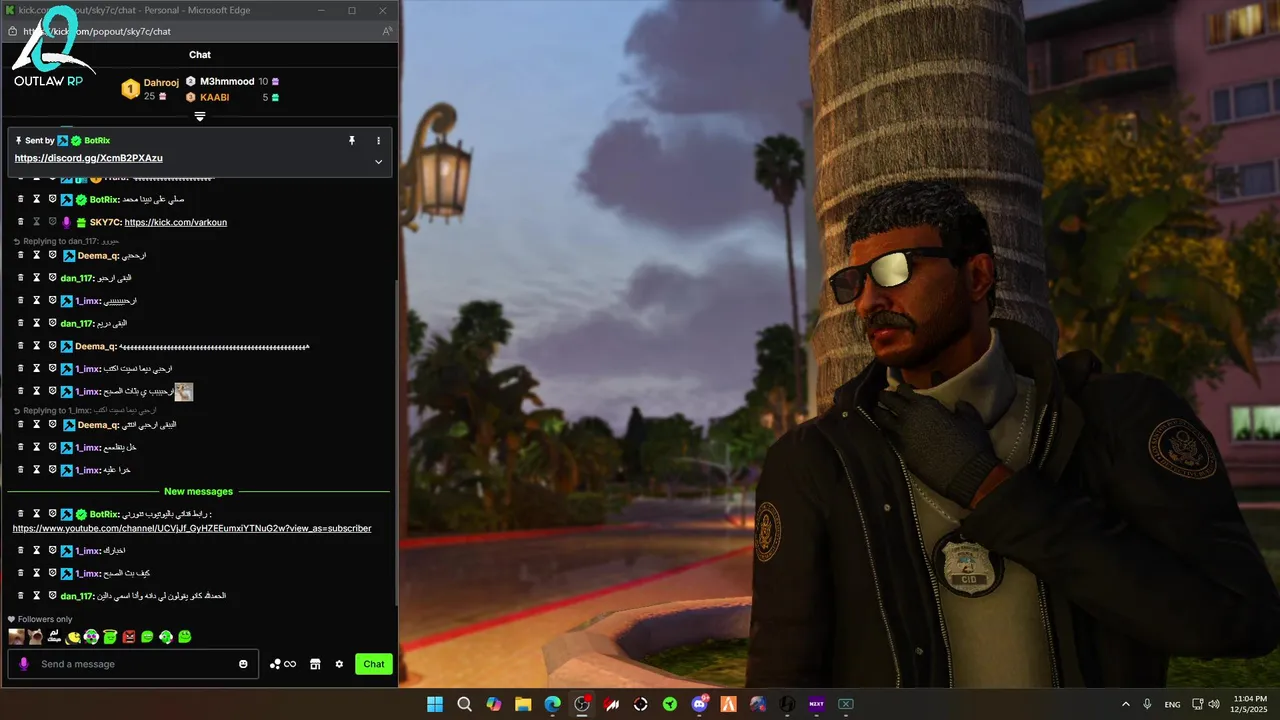Image resolution: width=1280 pixels, height=720 pixels.
Task: Open Discord from the taskbar
Action: pyautogui.click(x=699, y=704)
